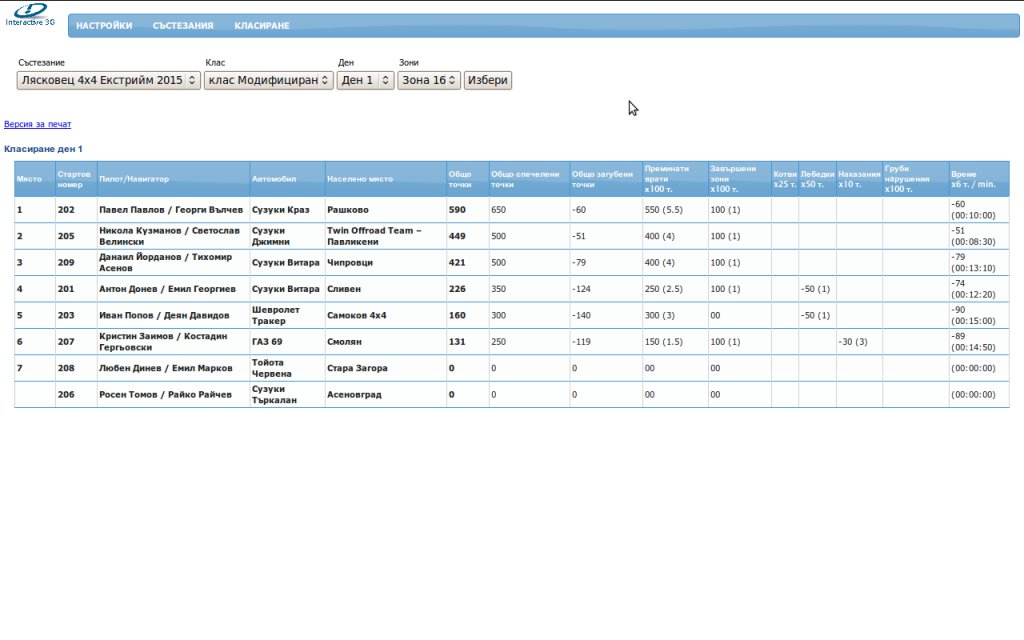Screen dimensions: 1024x640
Task: Click the Стартов номер column header
Action: [x=74, y=179]
